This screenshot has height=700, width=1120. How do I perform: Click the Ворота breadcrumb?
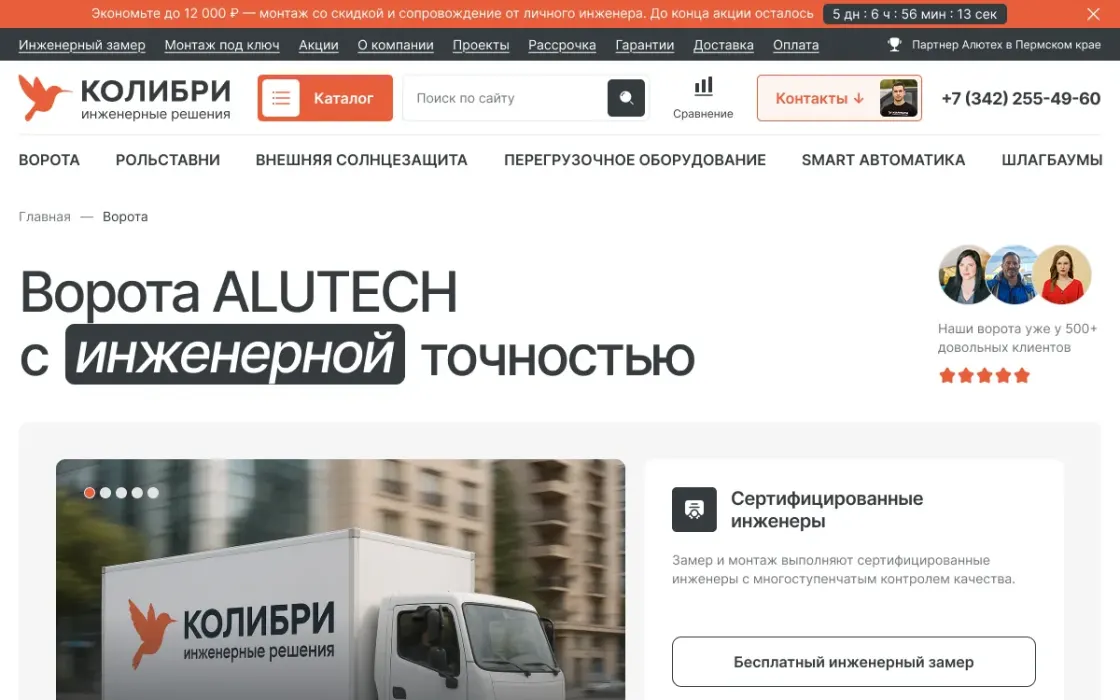[x=125, y=216]
